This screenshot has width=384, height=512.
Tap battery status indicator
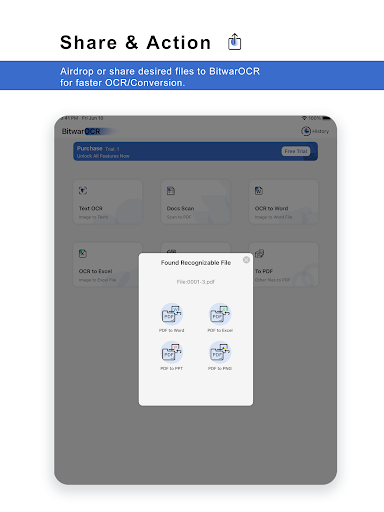326,118
